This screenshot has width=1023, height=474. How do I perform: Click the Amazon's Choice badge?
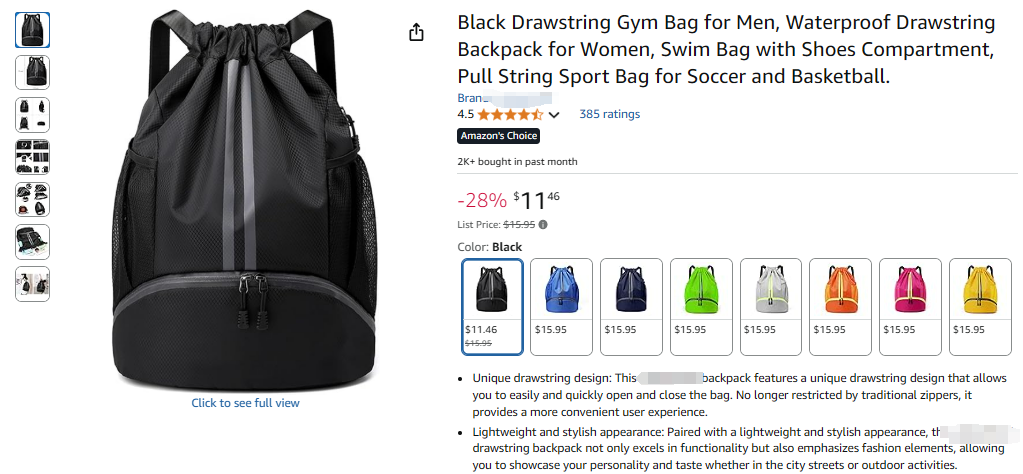coord(498,136)
